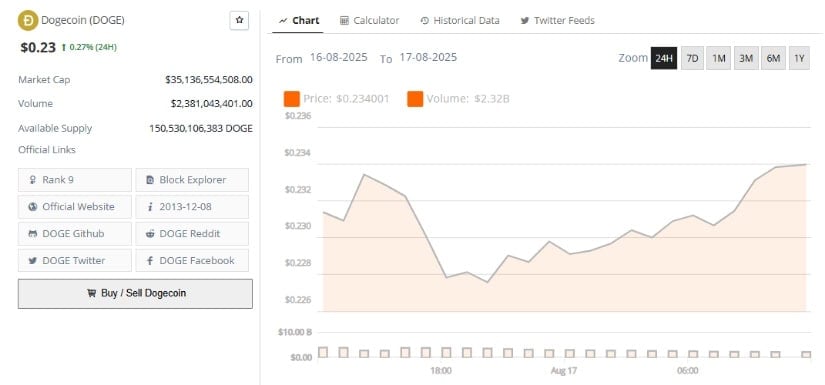Click the 06:00 time axis label
825x385 pixels.
click(688, 371)
